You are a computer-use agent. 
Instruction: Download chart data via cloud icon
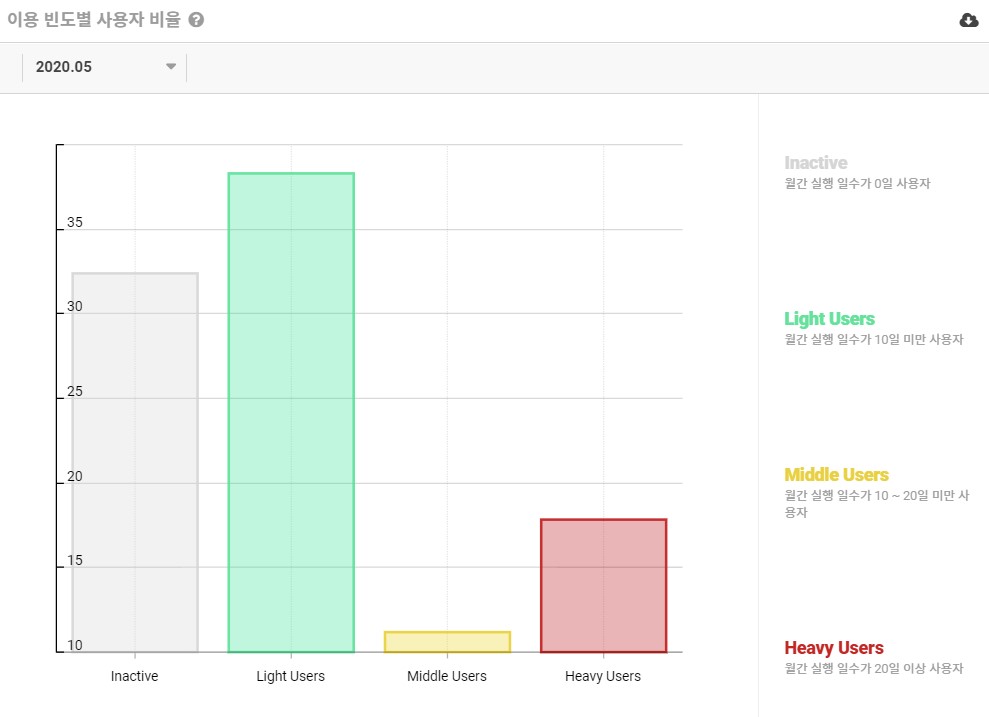pyautogui.click(x=969, y=21)
